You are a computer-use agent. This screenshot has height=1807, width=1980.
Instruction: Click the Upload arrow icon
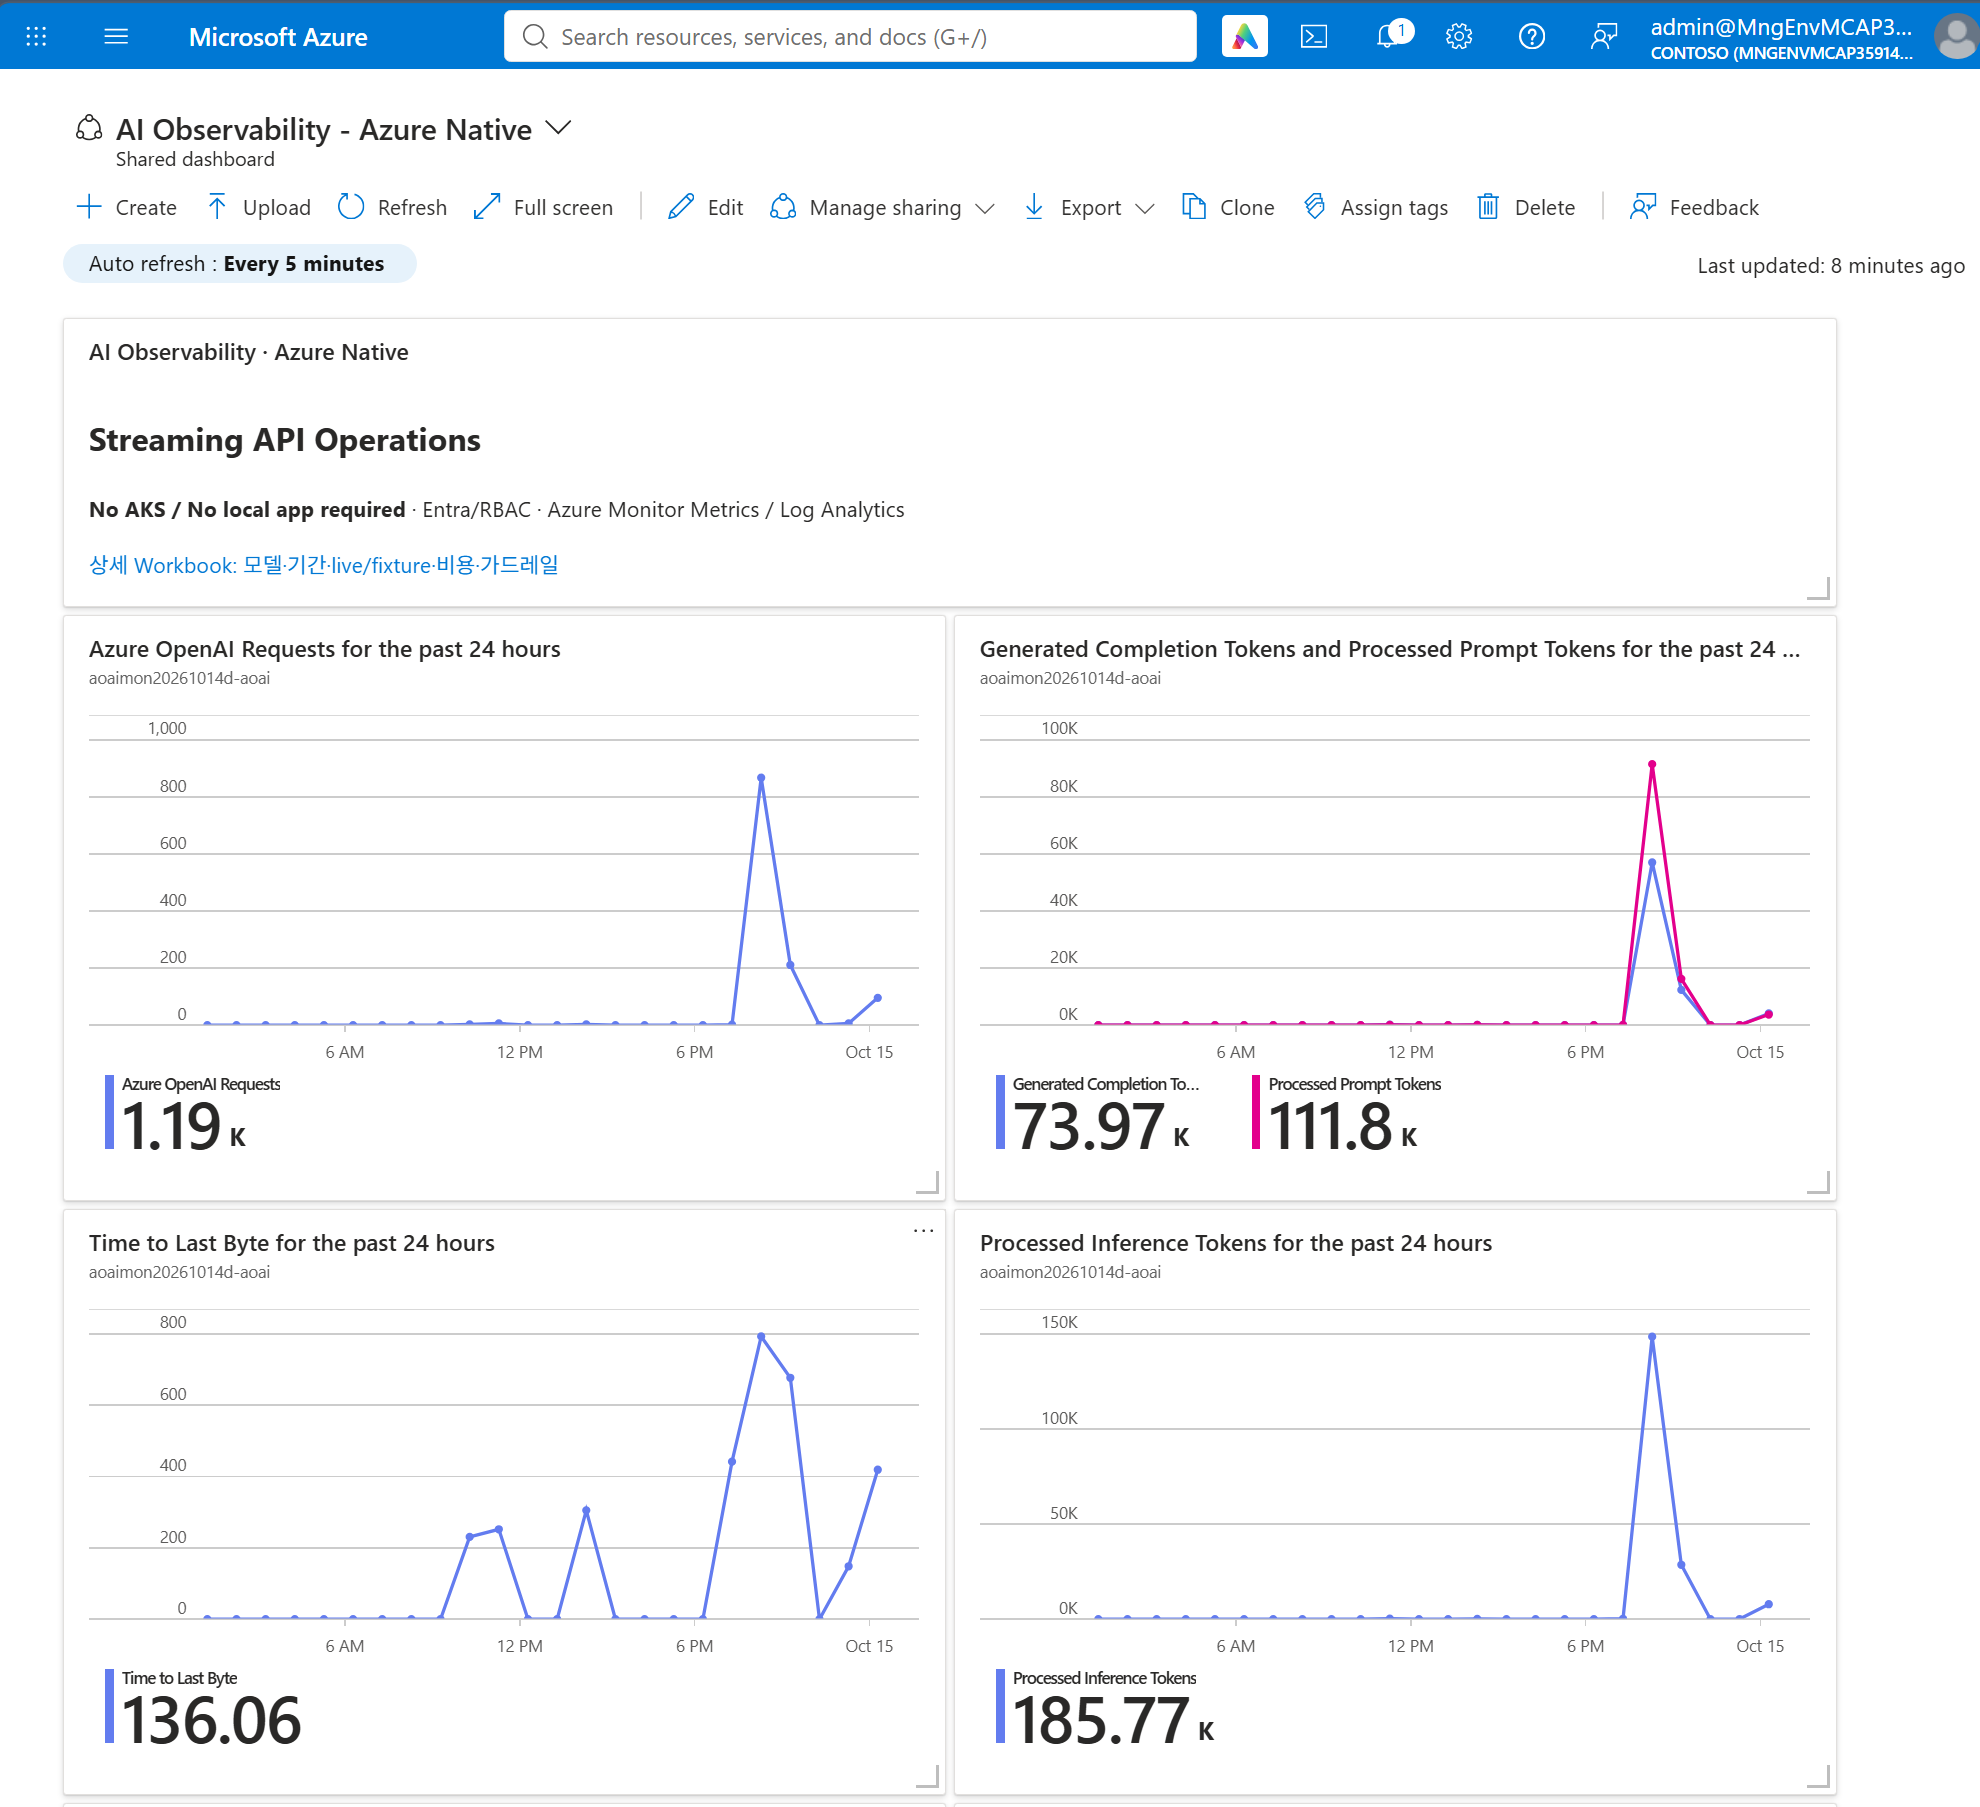(x=217, y=207)
